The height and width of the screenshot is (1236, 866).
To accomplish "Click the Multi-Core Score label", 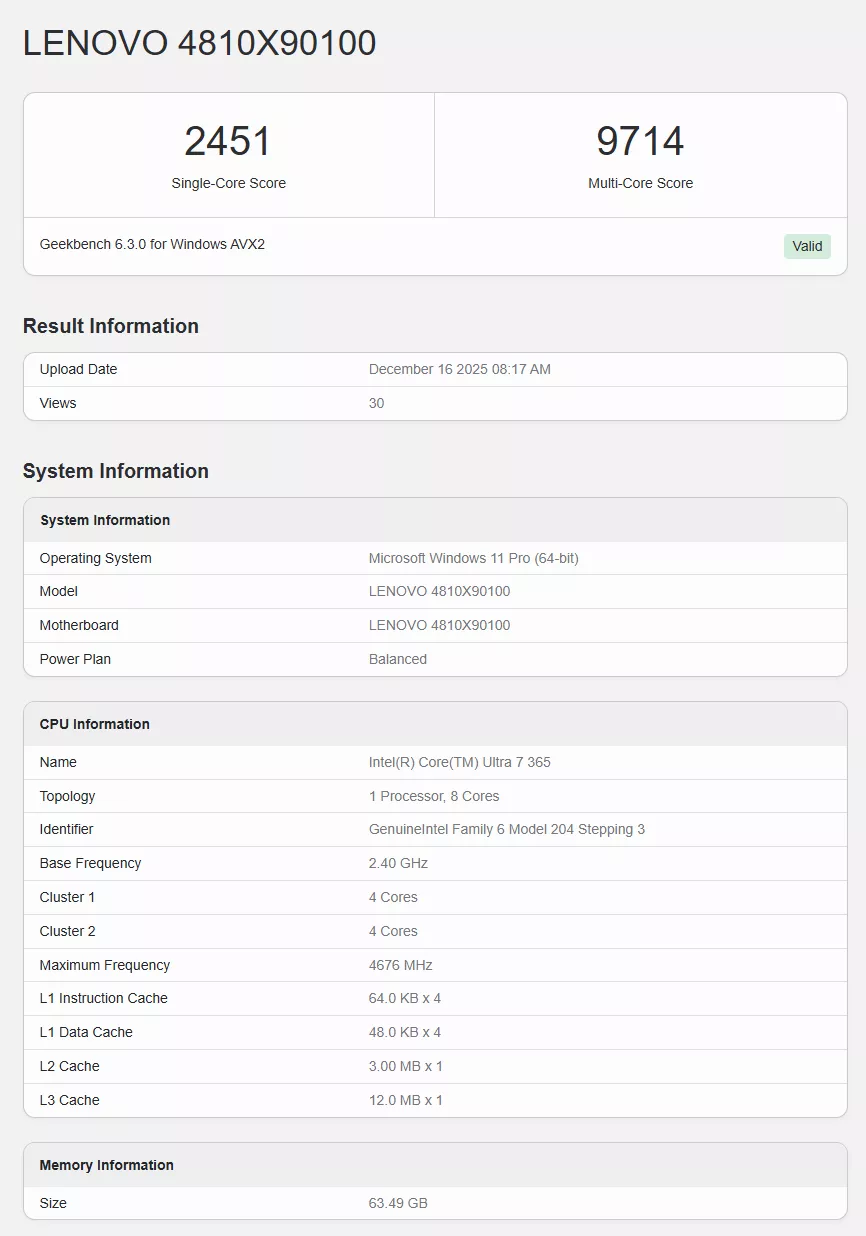I will click(x=640, y=183).
